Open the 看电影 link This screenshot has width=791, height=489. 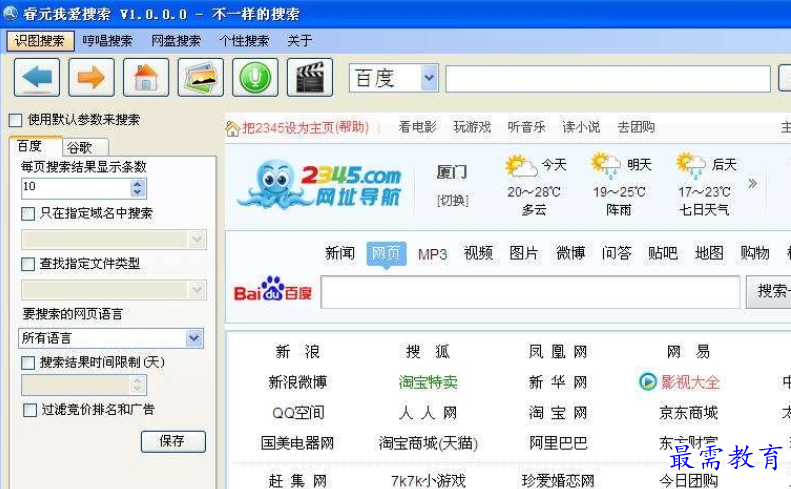[x=418, y=127]
